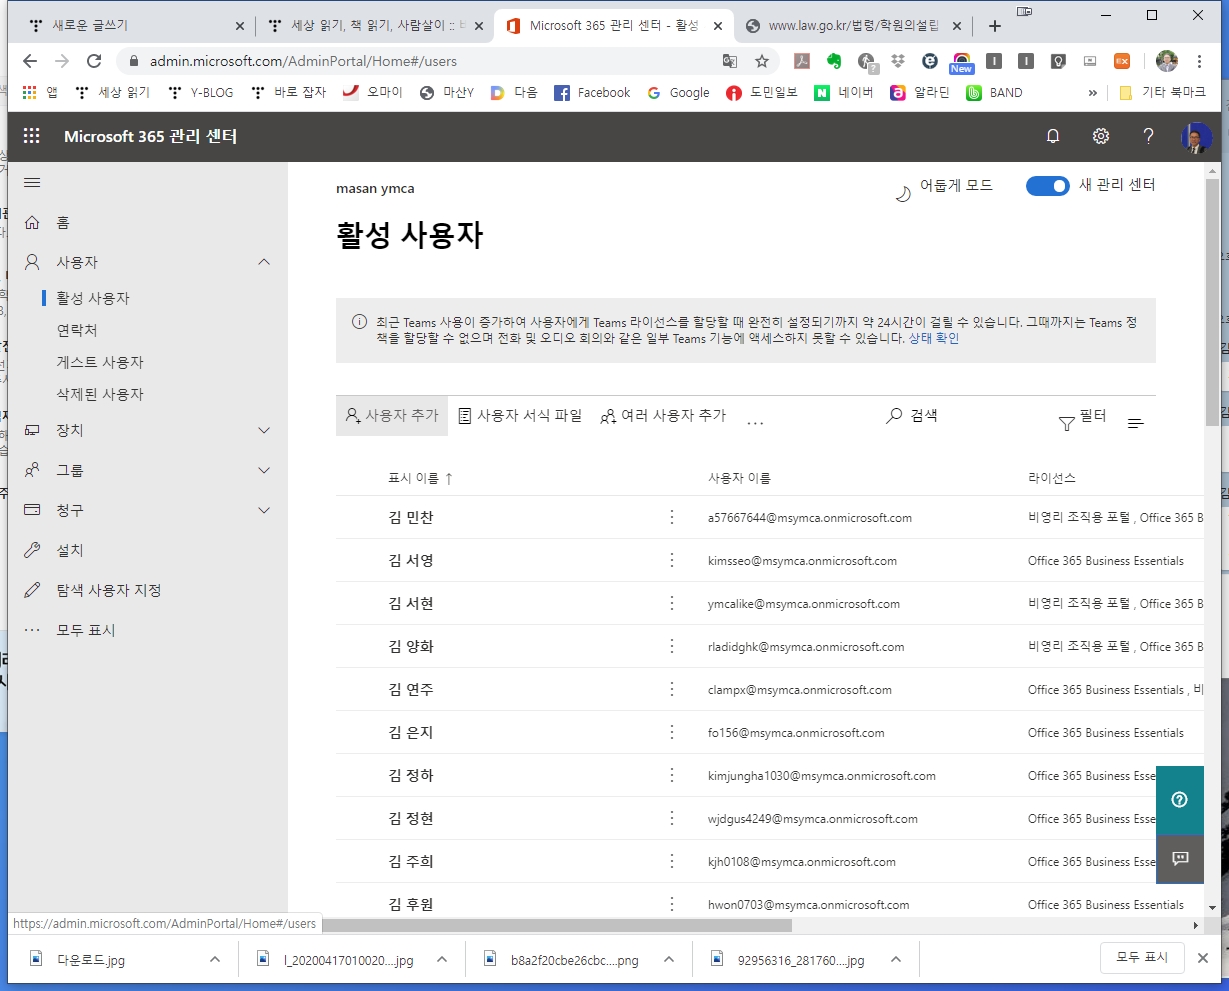Open the 필터 filter menu
Viewport: 1229px width, 991px height.
(1083, 417)
